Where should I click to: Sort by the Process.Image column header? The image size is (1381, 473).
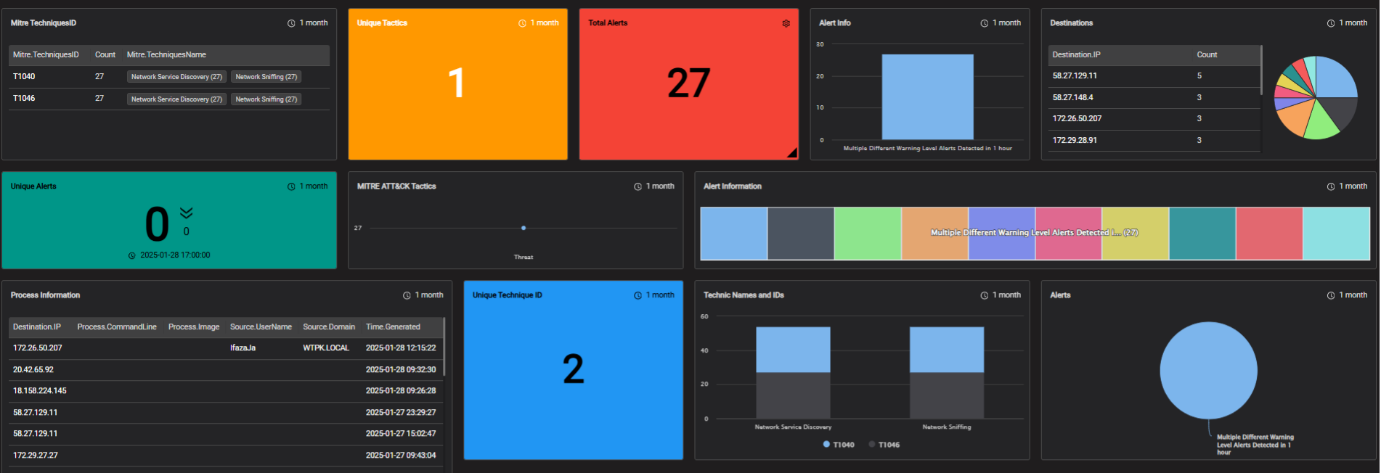(x=194, y=326)
